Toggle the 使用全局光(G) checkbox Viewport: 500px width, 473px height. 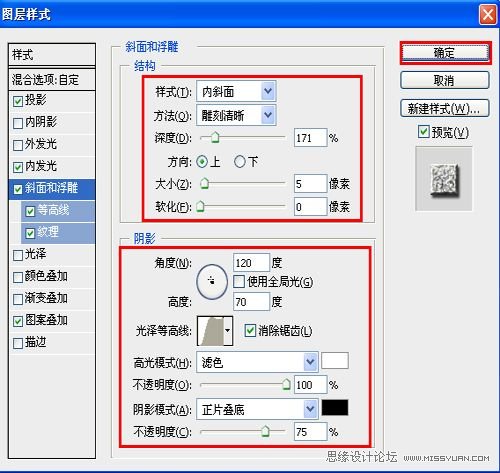click(x=239, y=282)
